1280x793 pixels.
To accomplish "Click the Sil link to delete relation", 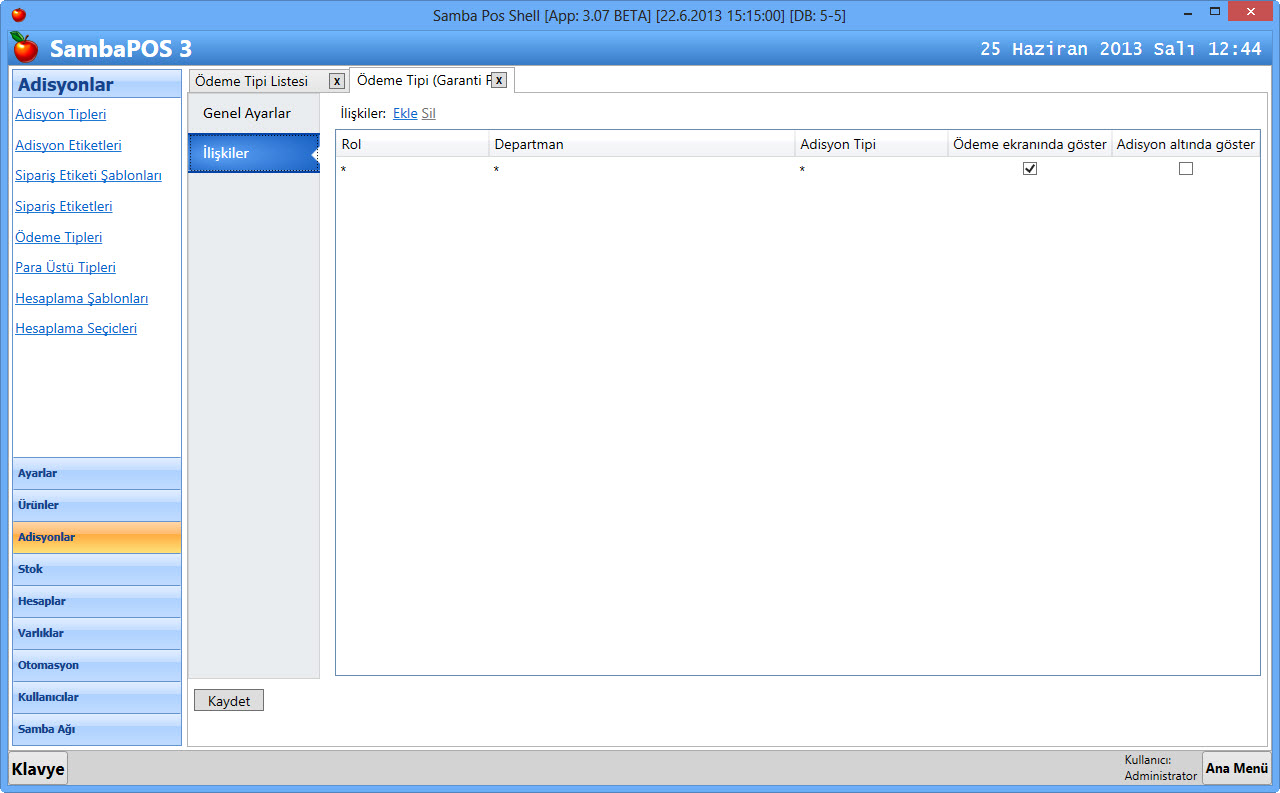I will point(428,114).
